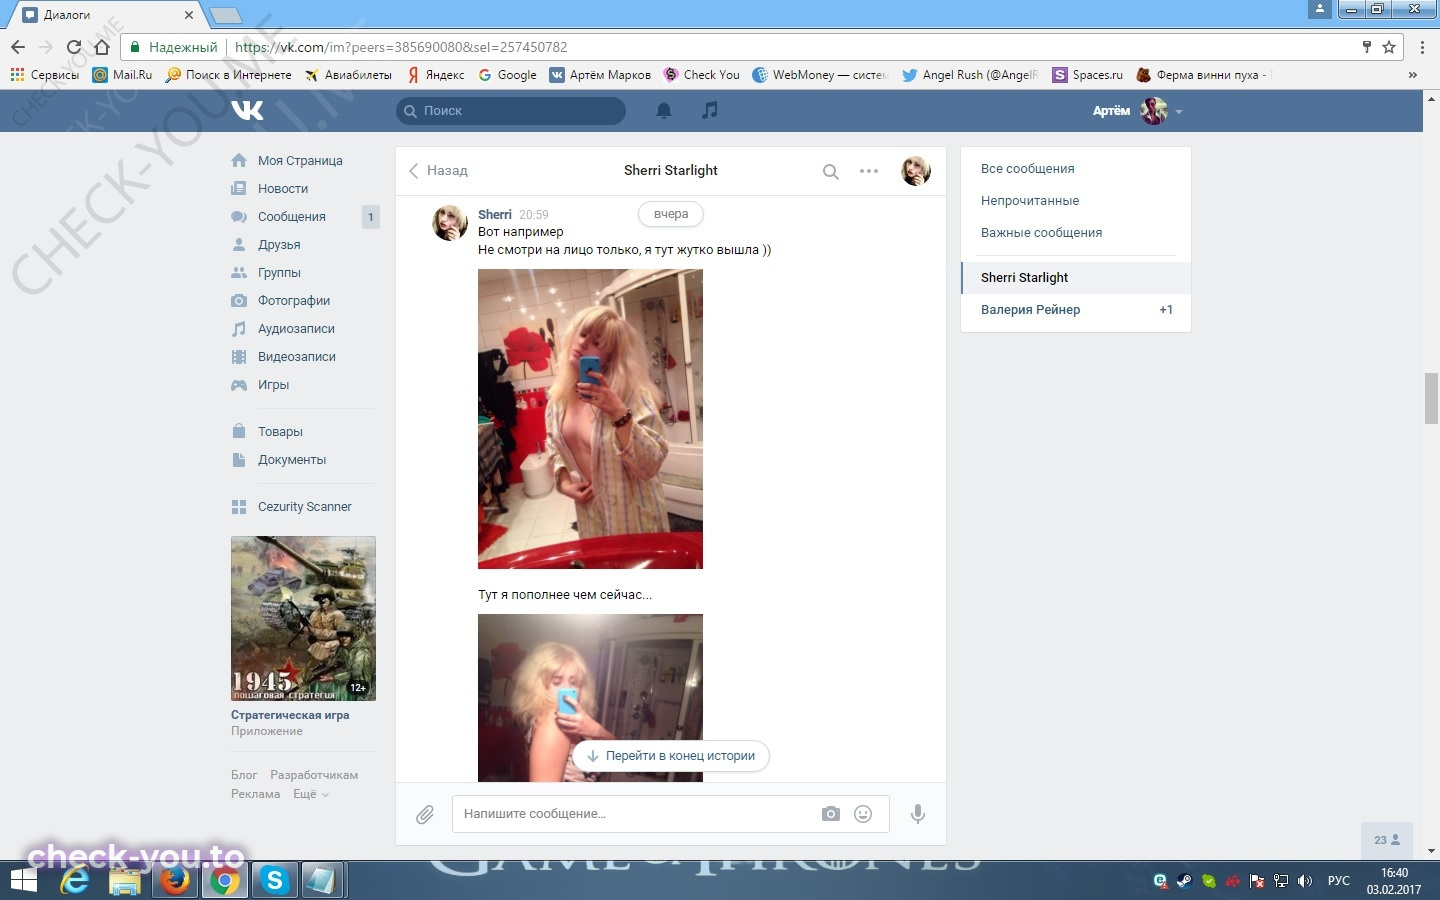This screenshot has width=1440, height=900.
Task: Open the Стратегическая игра app link
Action: [x=290, y=716]
